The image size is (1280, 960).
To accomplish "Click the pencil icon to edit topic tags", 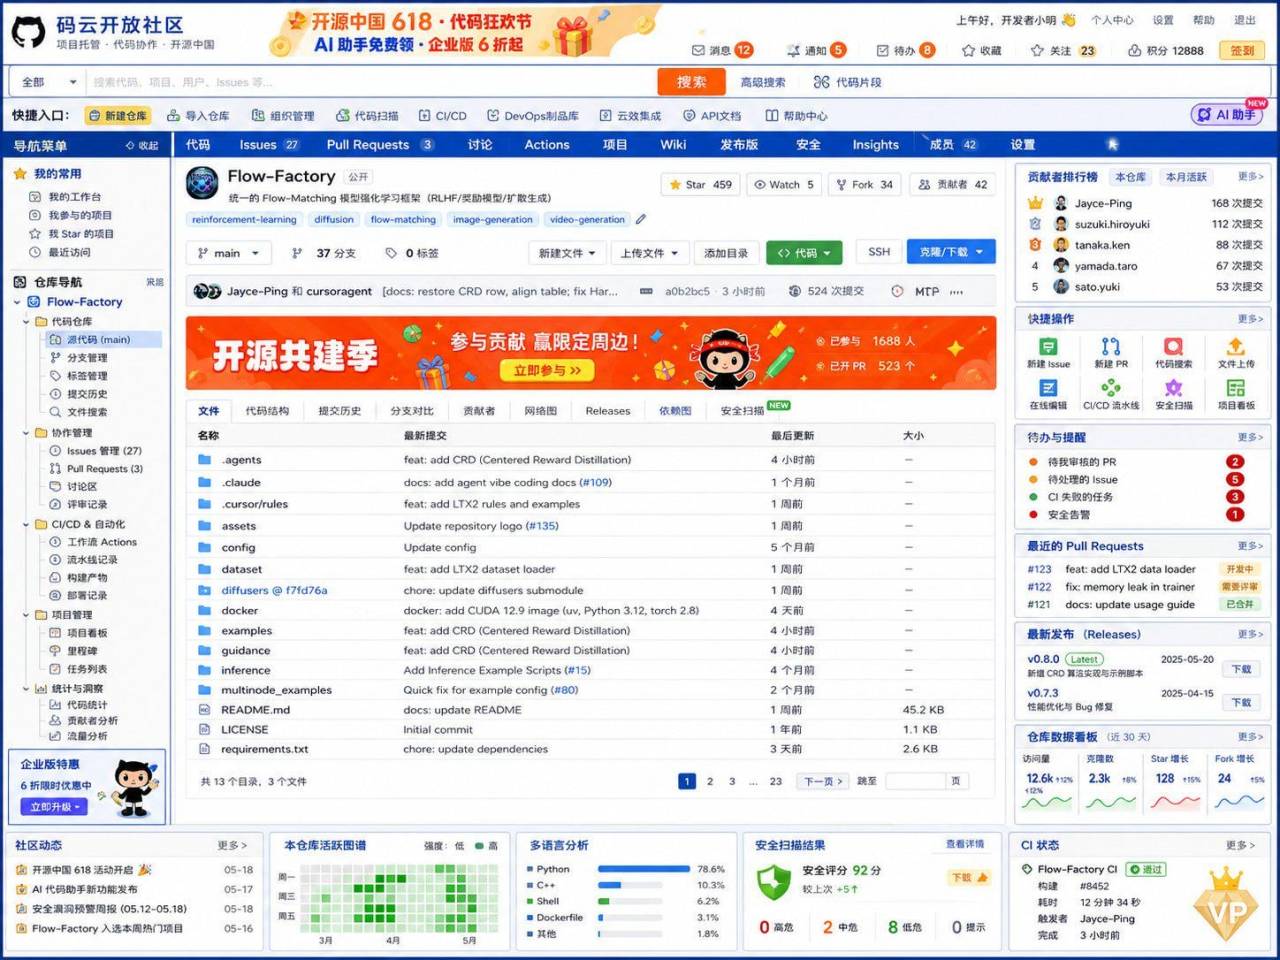I will (641, 219).
